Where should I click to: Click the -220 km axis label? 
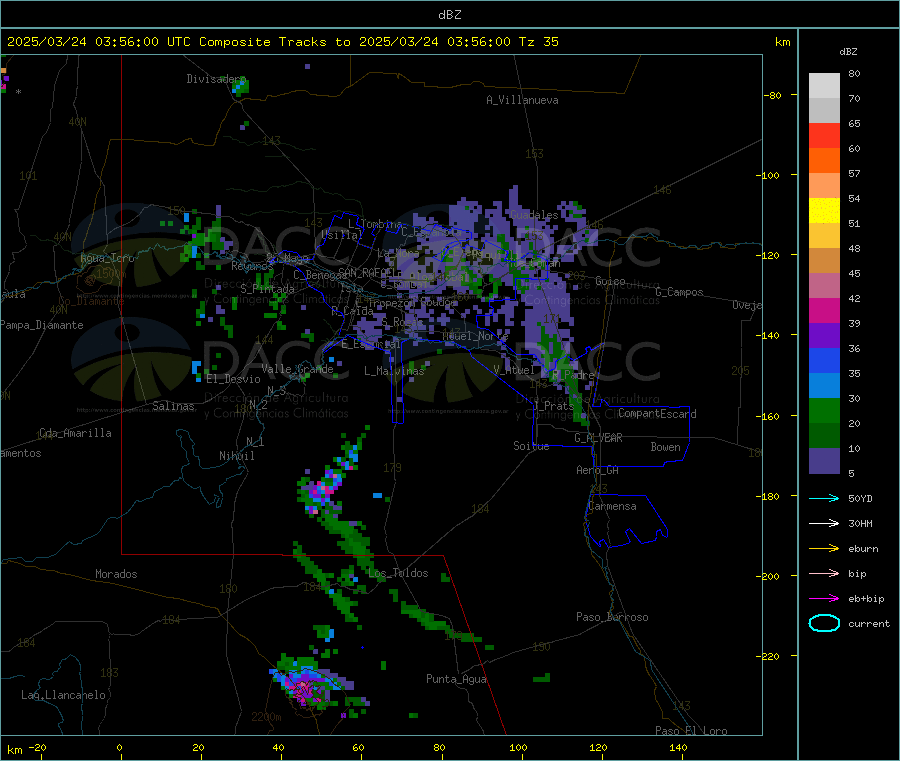(770, 656)
